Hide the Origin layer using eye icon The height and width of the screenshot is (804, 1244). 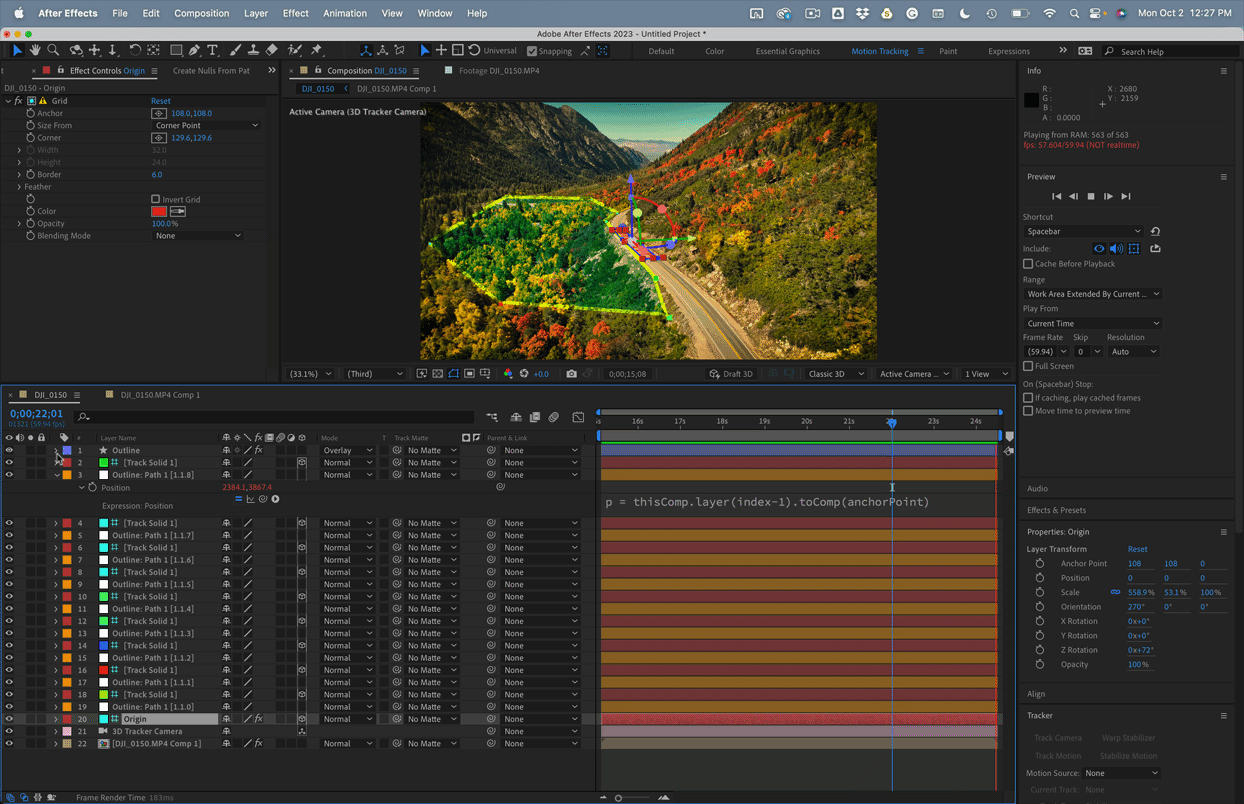(x=9, y=719)
